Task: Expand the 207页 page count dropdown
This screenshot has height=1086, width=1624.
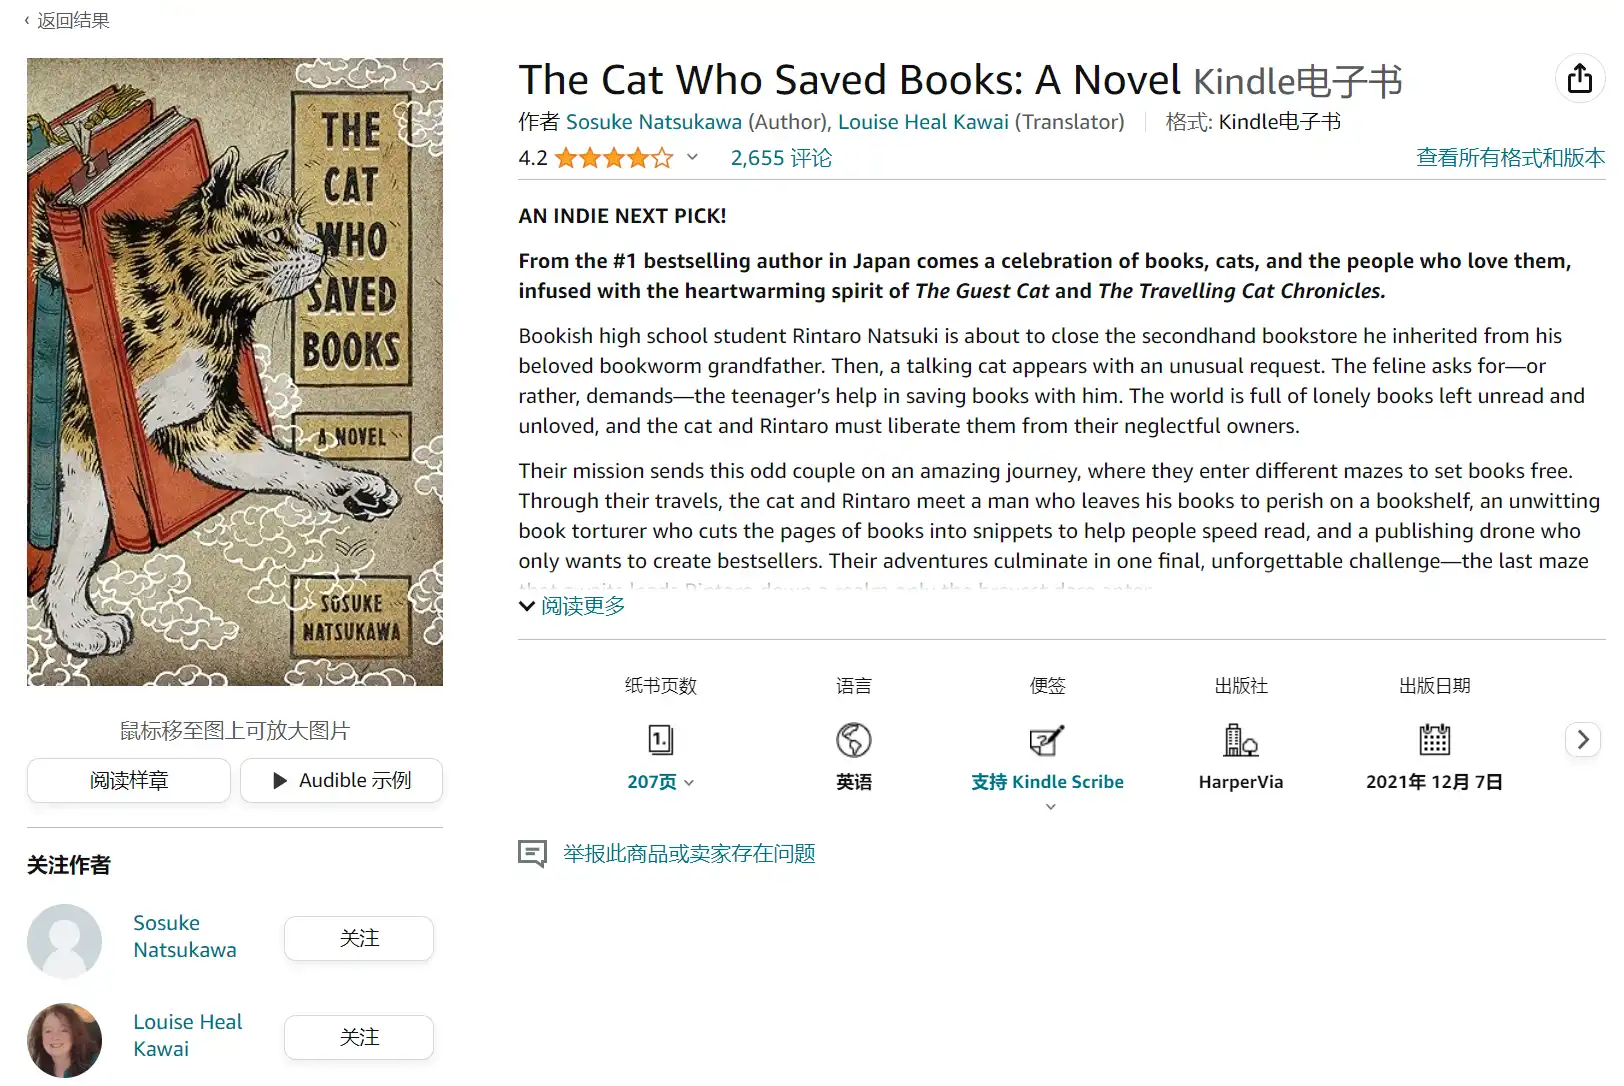Action: [x=660, y=782]
